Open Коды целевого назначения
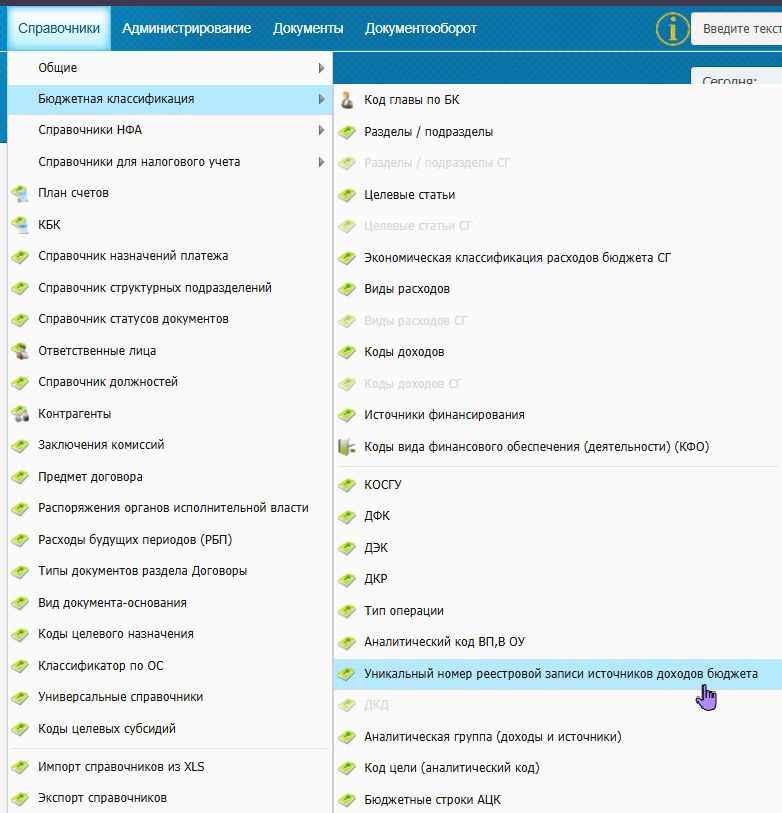782x813 pixels. tap(170, 635)
